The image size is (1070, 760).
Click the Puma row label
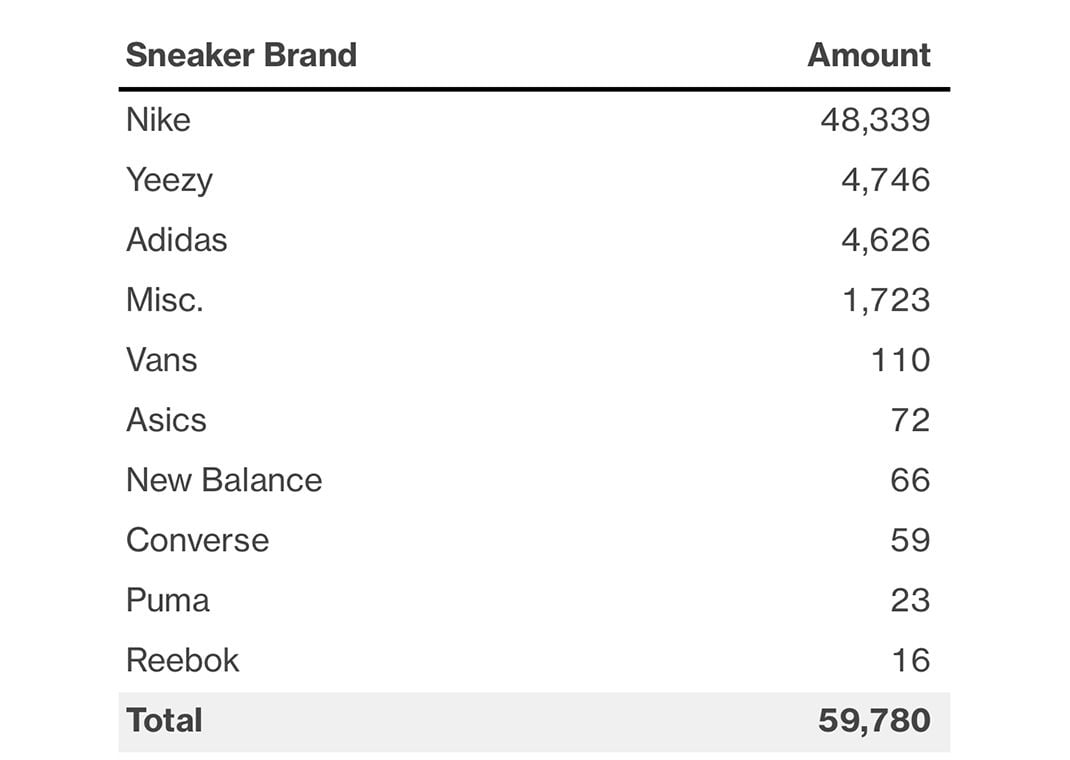point(167,600)
